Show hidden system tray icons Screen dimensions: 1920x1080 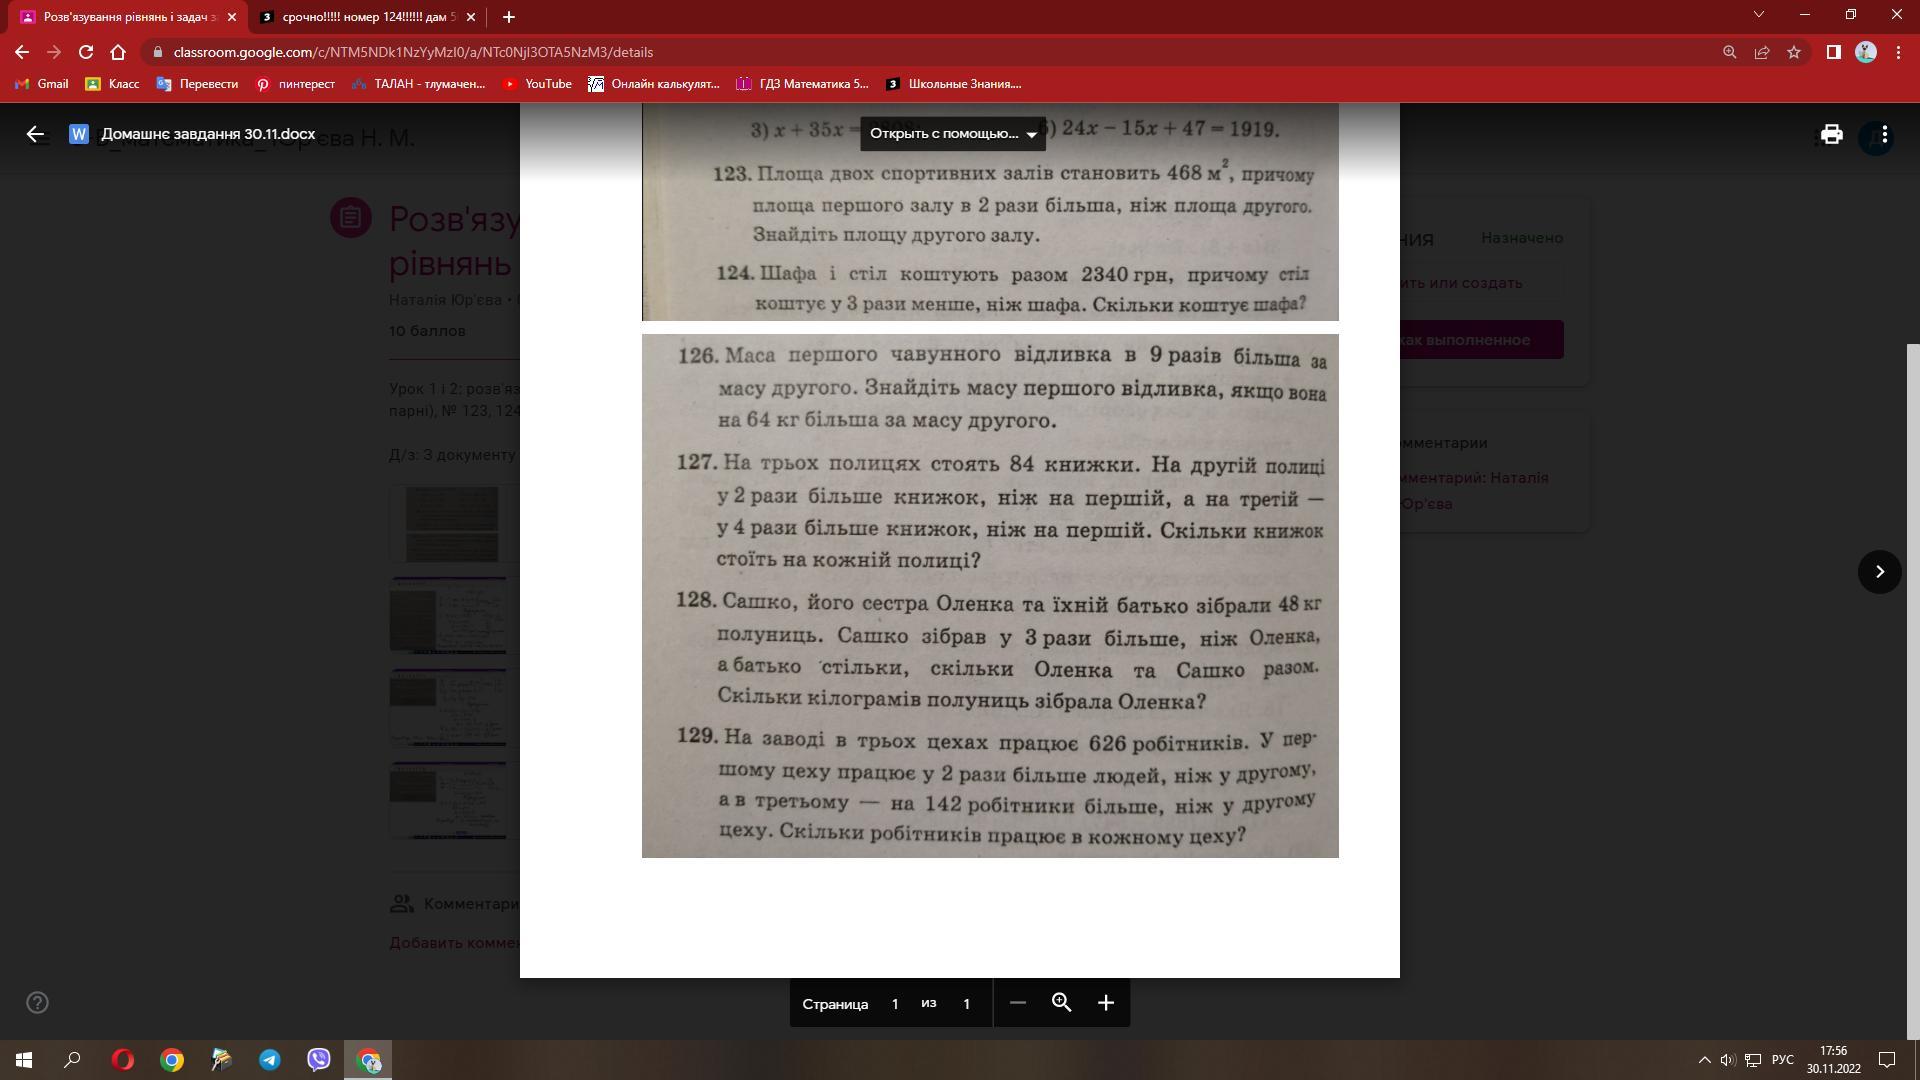(1705, 1060)
